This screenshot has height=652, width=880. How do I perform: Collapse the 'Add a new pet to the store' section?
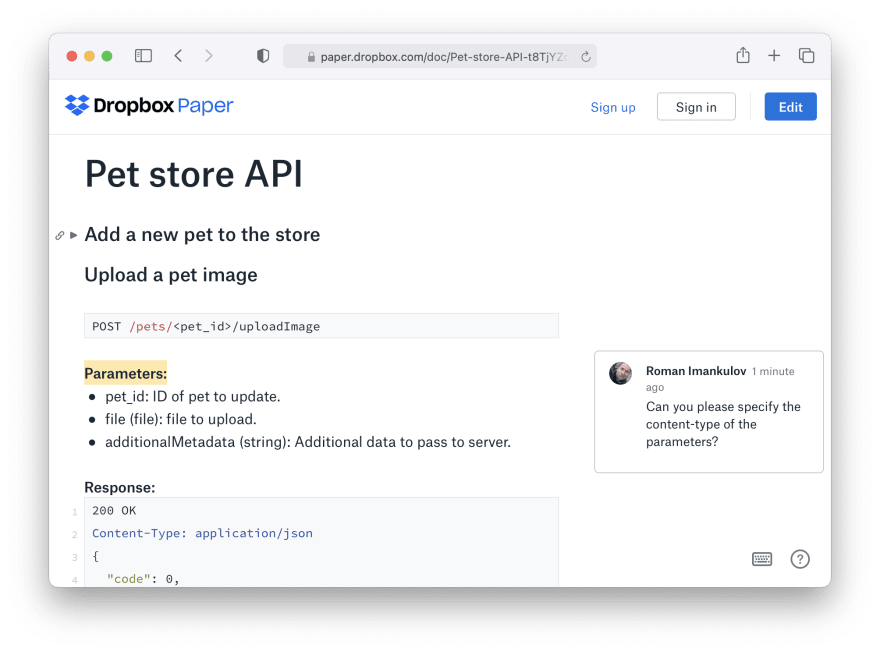tap(74, 235)
